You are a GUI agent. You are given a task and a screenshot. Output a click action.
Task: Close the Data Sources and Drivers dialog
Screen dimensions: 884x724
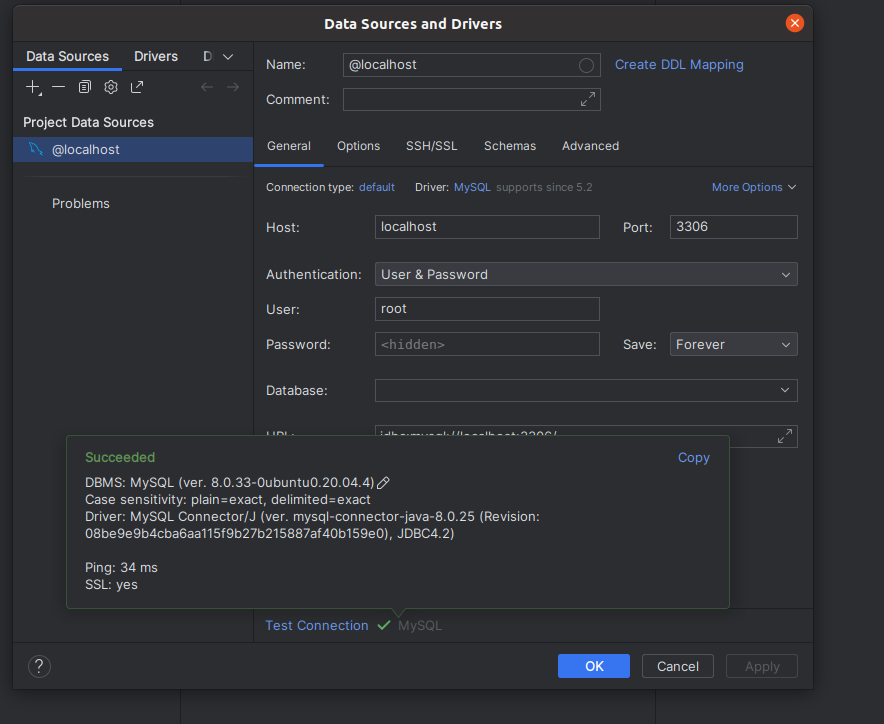pyautogui.click(x=795, y=23)
